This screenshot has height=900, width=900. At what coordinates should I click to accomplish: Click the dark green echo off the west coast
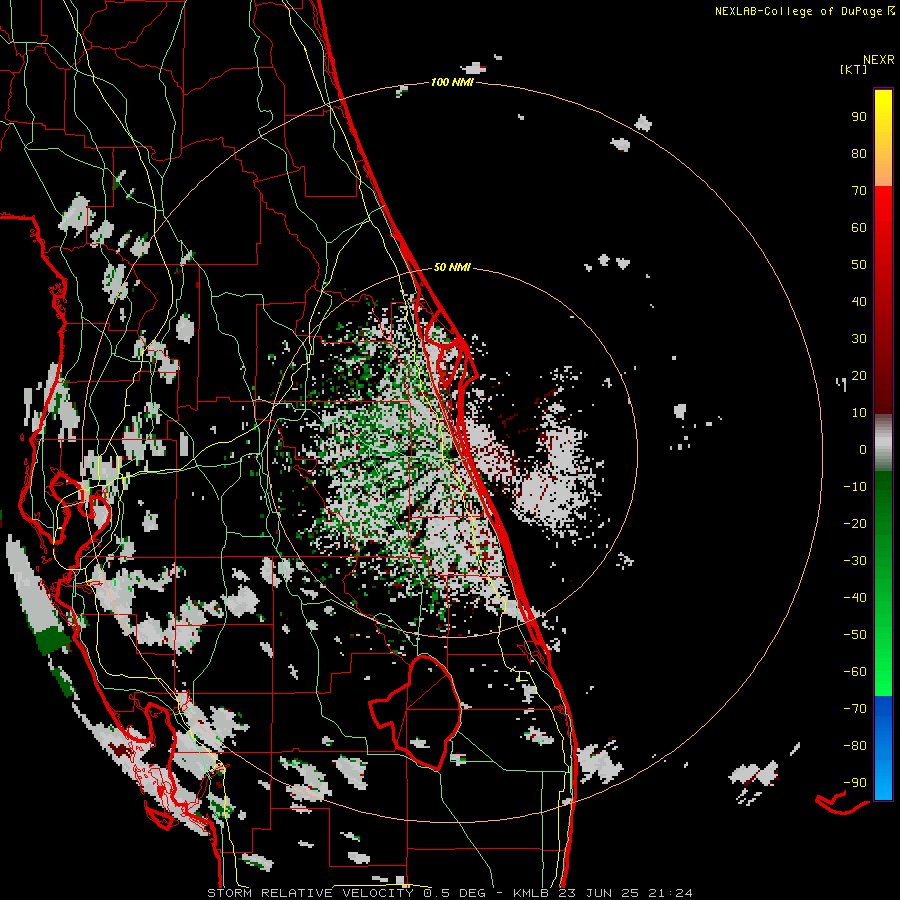(x=53, y=641)
